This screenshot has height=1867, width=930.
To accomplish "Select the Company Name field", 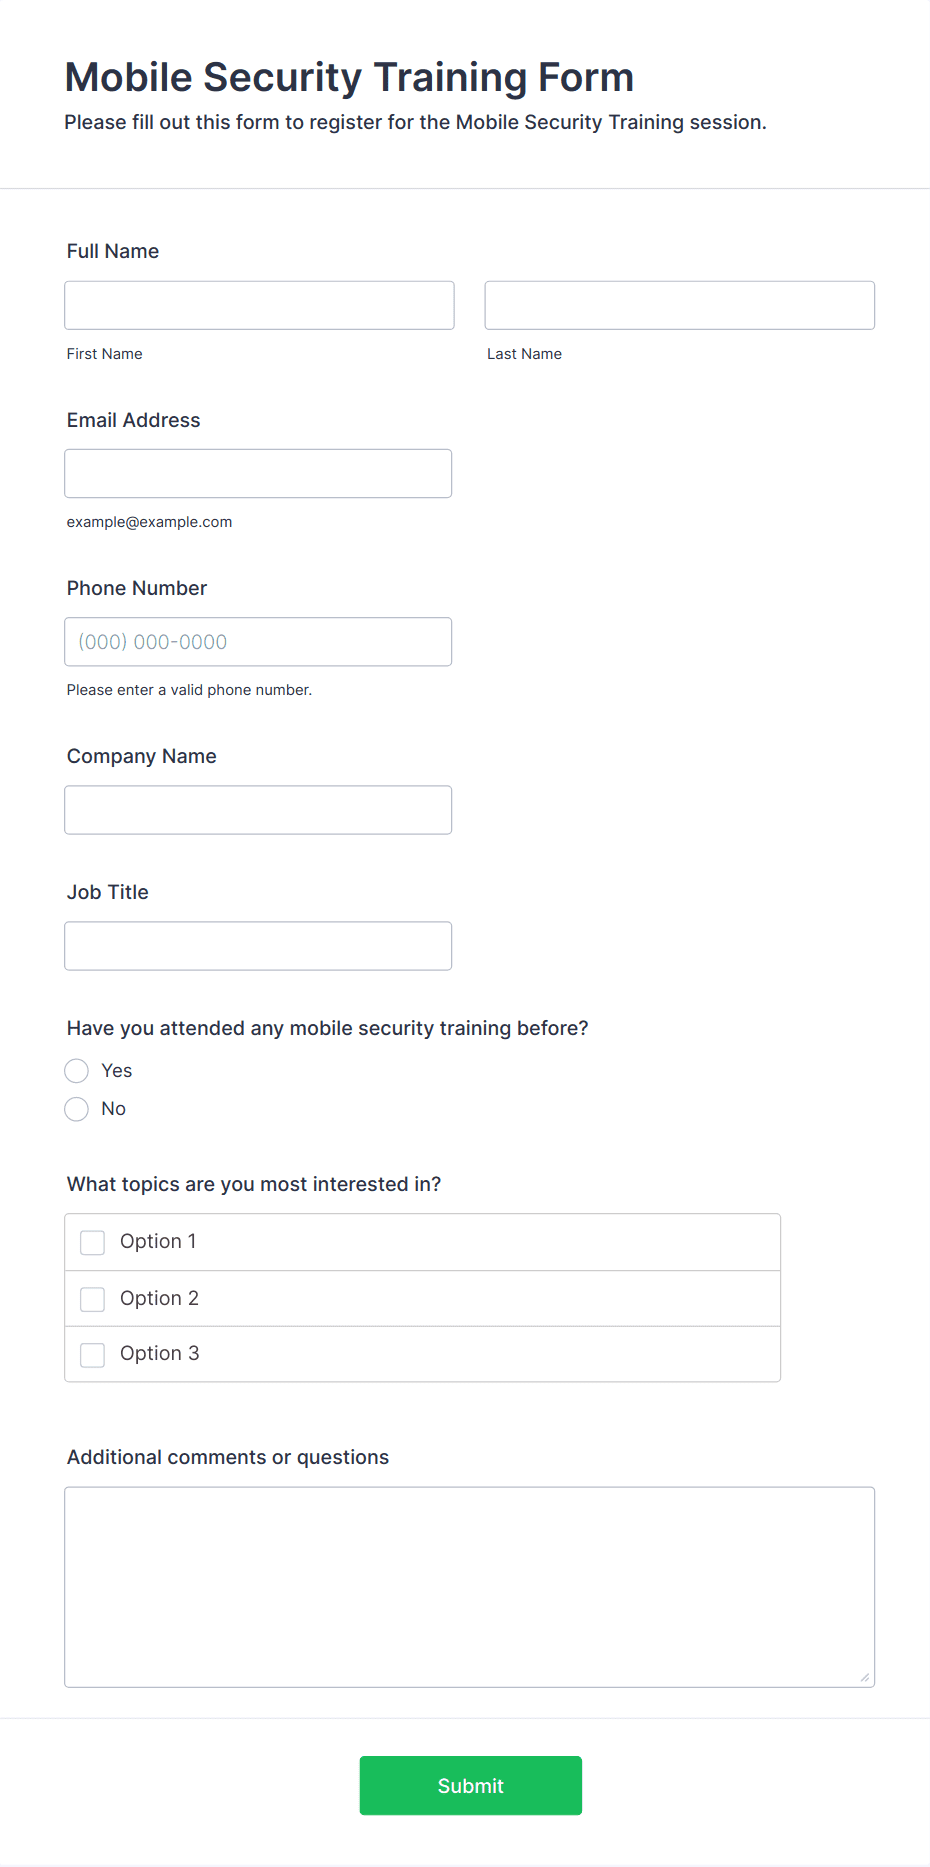I will 258,810.
